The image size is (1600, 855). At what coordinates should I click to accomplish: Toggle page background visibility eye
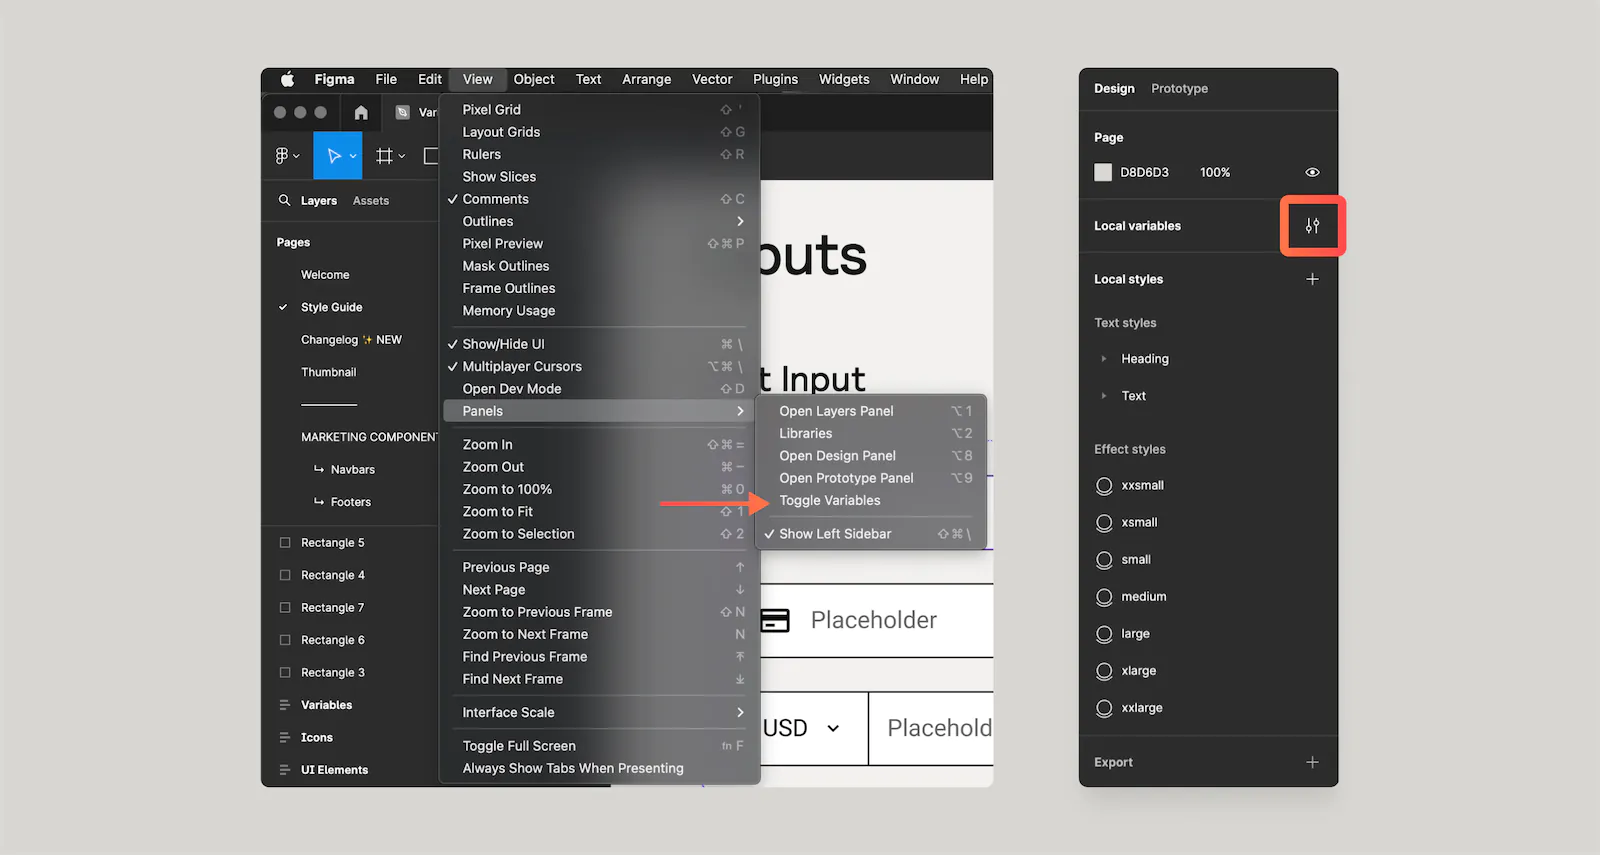pyautogui.click(x=1312, y=172)
